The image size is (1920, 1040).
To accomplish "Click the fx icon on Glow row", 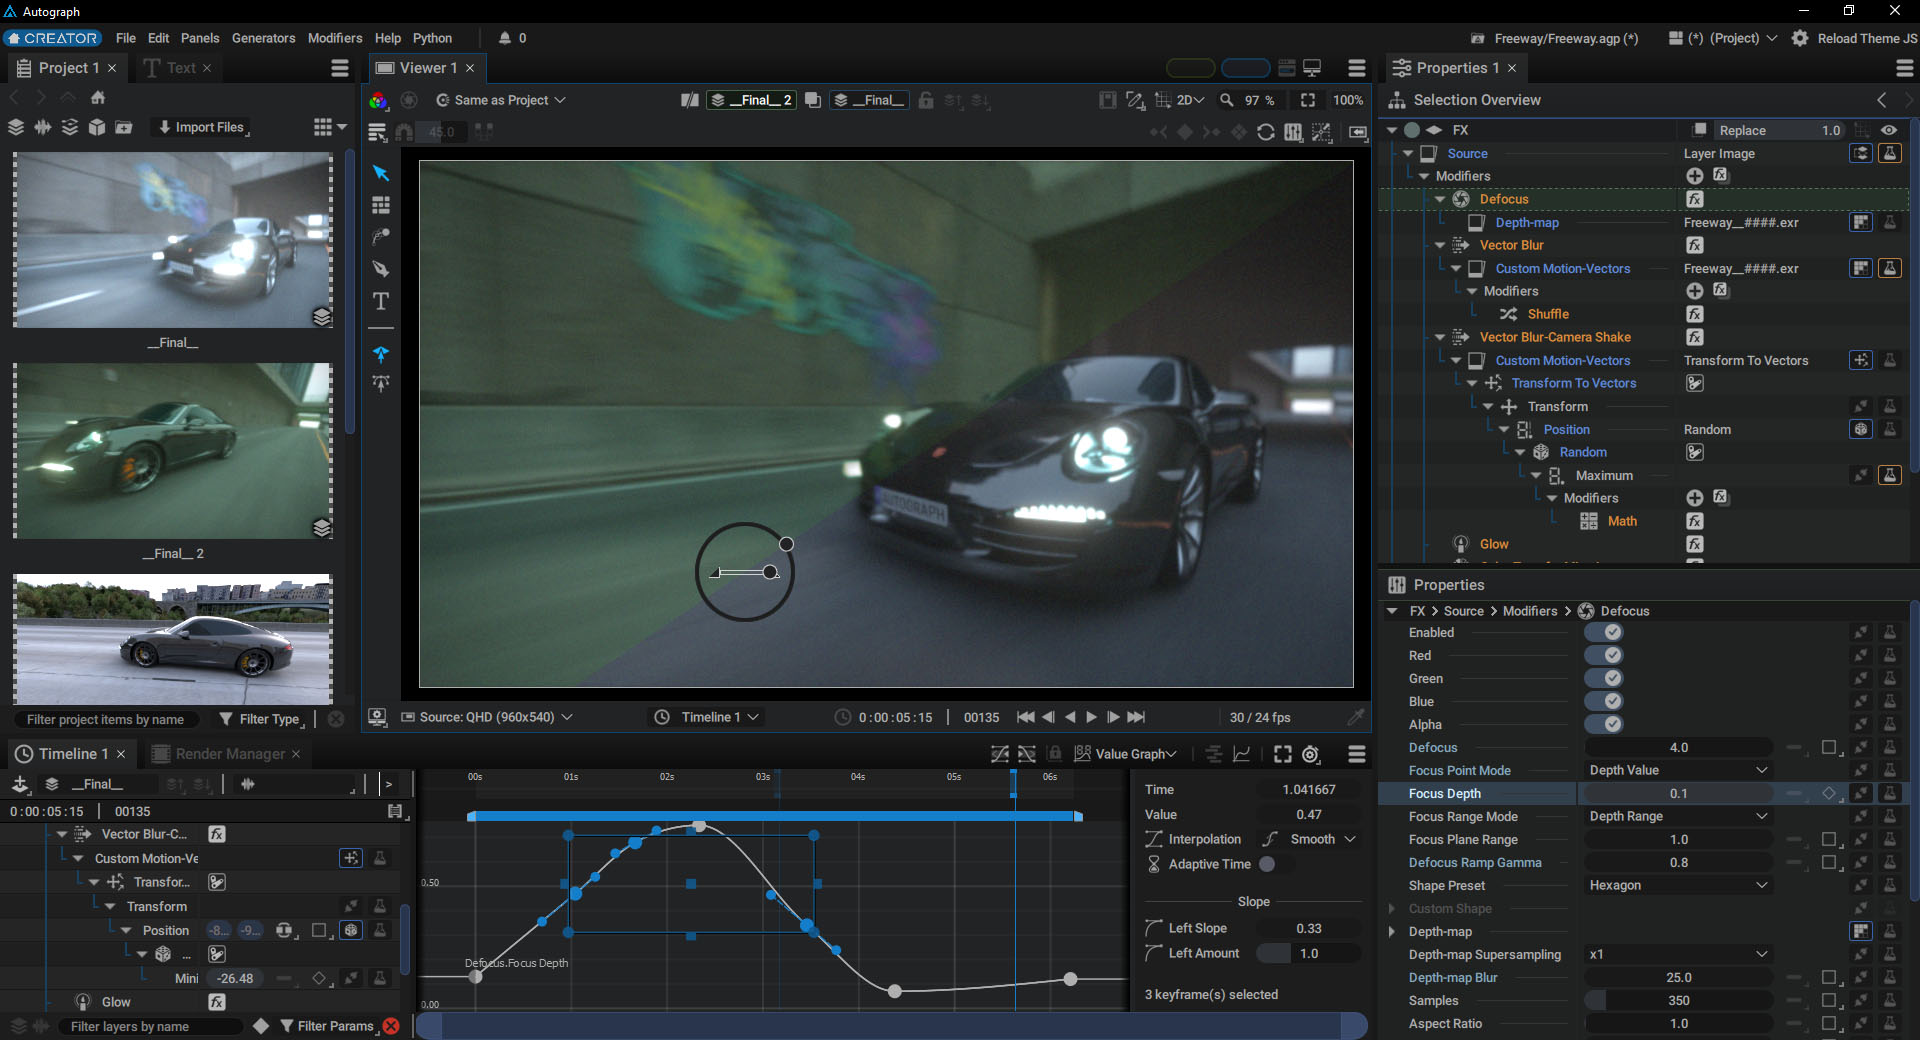I will coord(1694,544).
